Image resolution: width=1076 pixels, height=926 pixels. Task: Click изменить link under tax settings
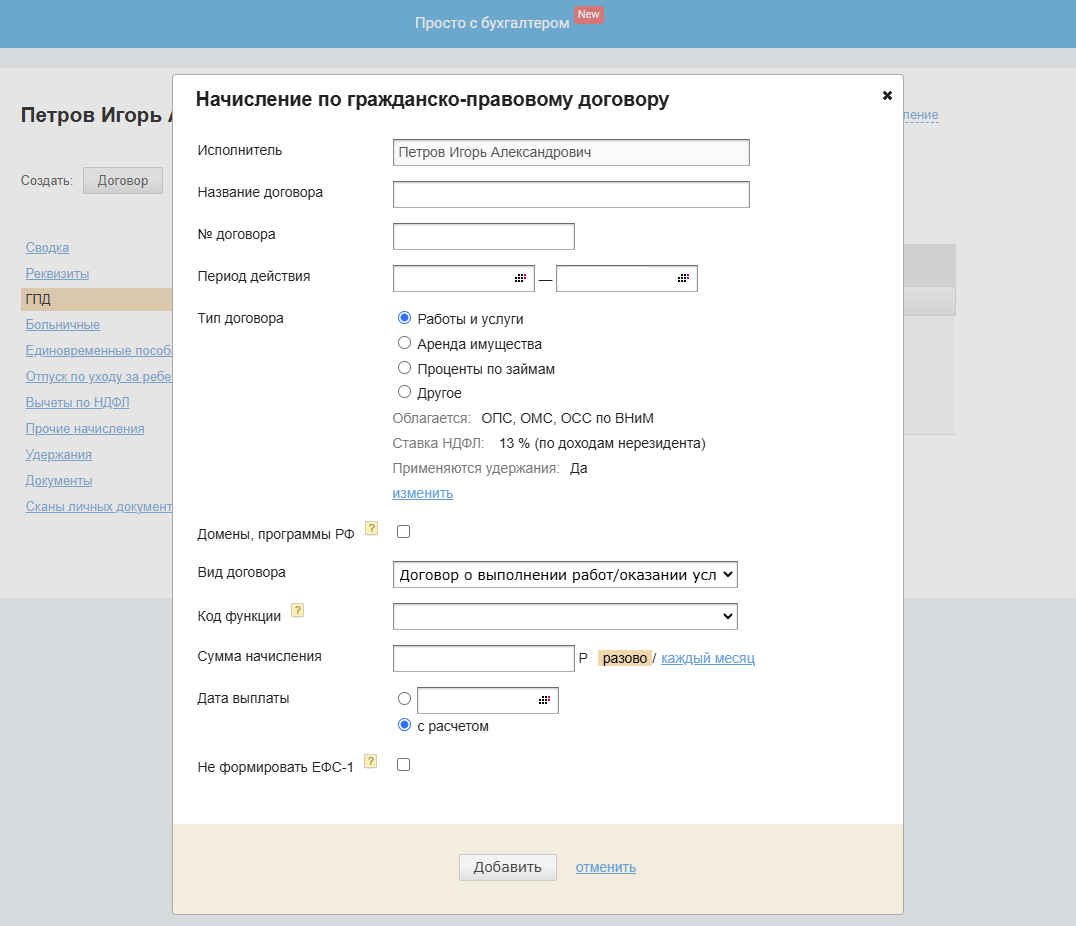click(x=422, y=493)
